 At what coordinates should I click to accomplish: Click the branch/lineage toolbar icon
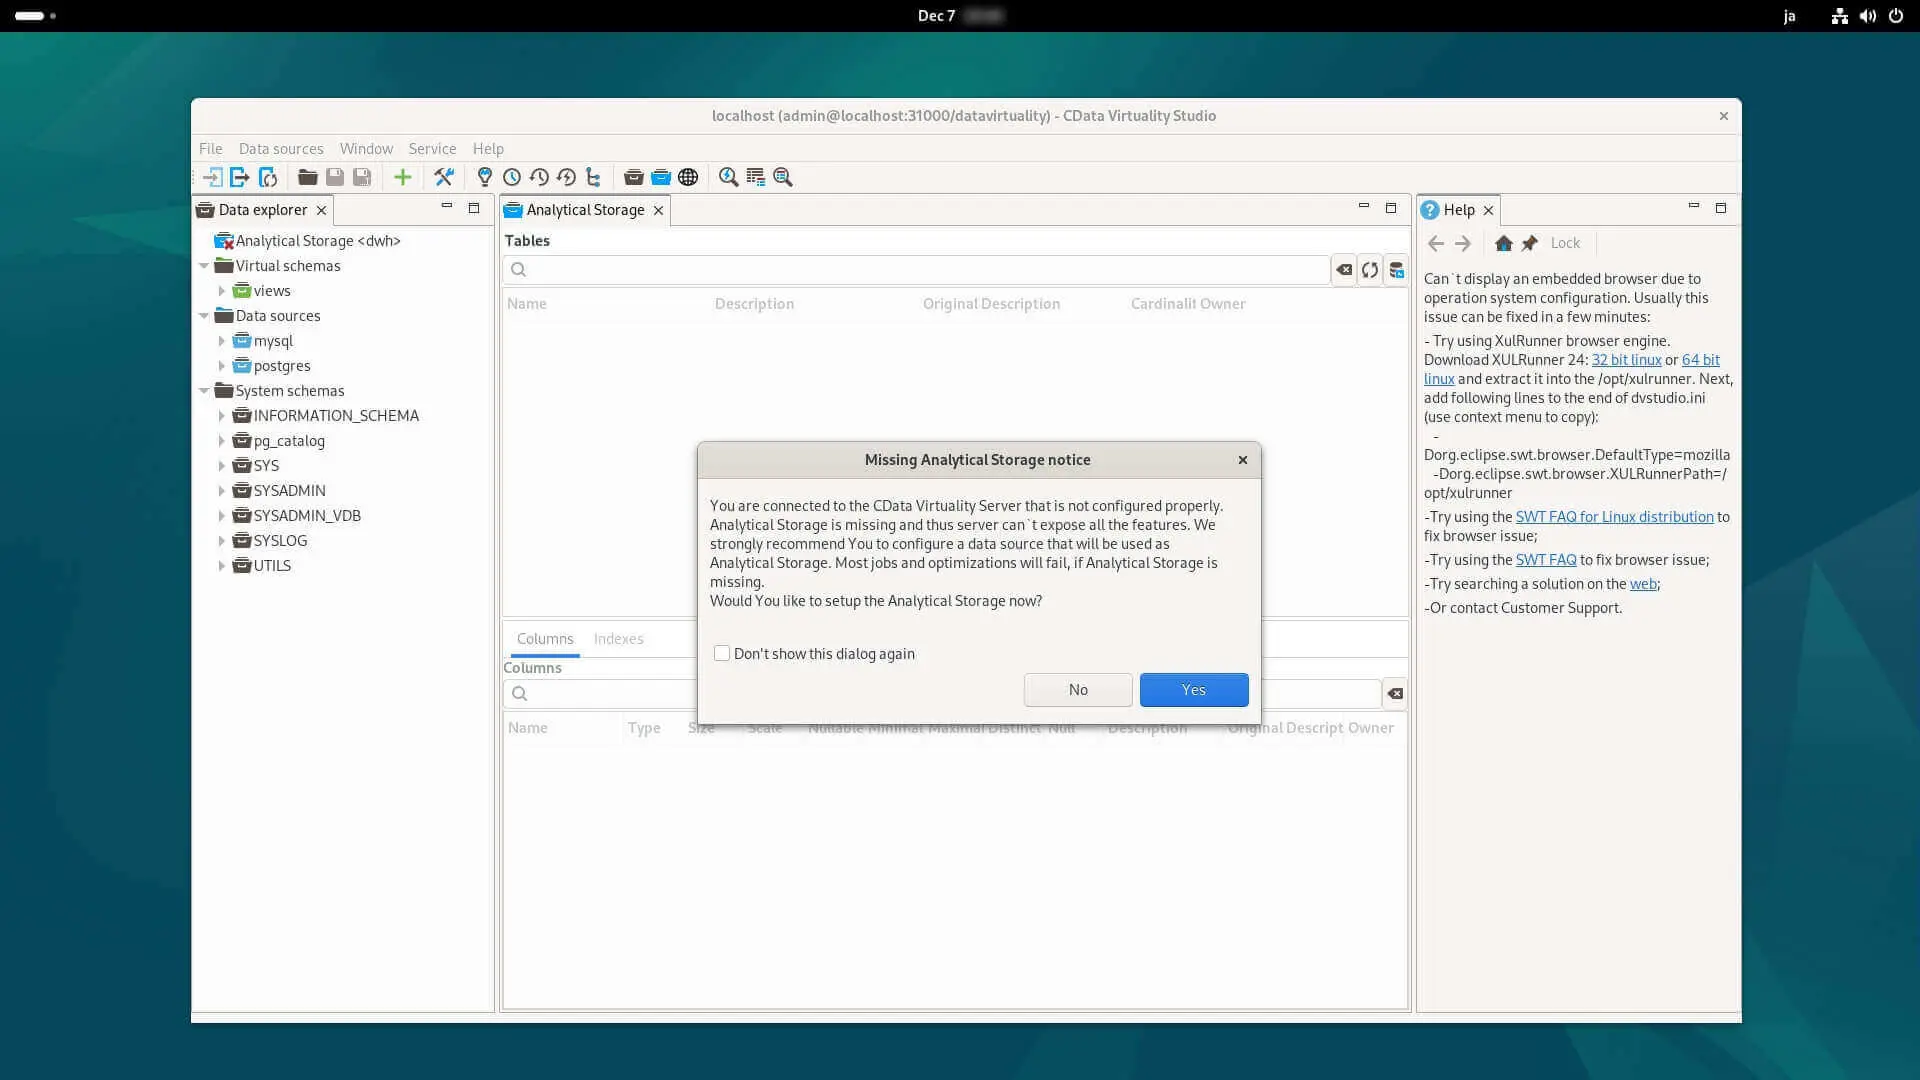point(593,177)
